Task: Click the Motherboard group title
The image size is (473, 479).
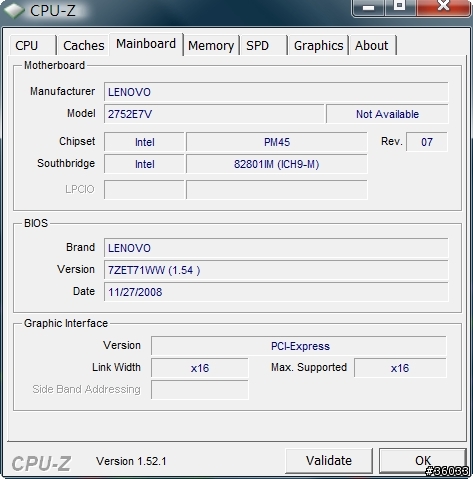Action: tap(54, 65)
